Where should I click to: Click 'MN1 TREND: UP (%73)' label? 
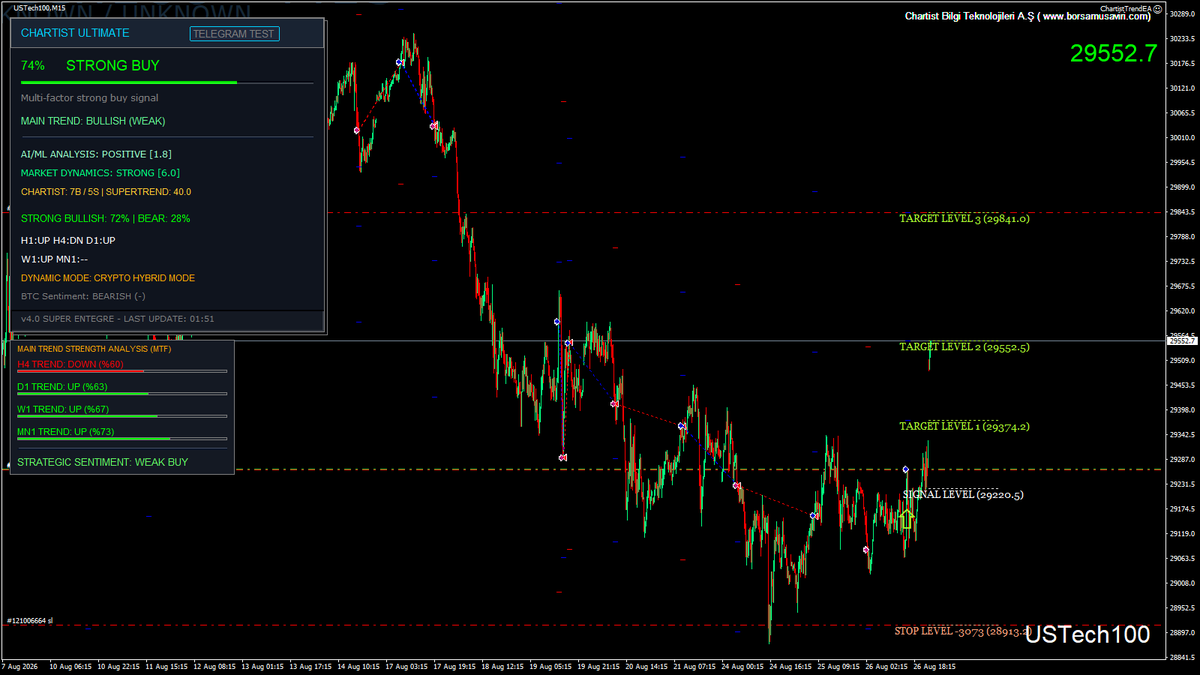(x=66, y=432)
